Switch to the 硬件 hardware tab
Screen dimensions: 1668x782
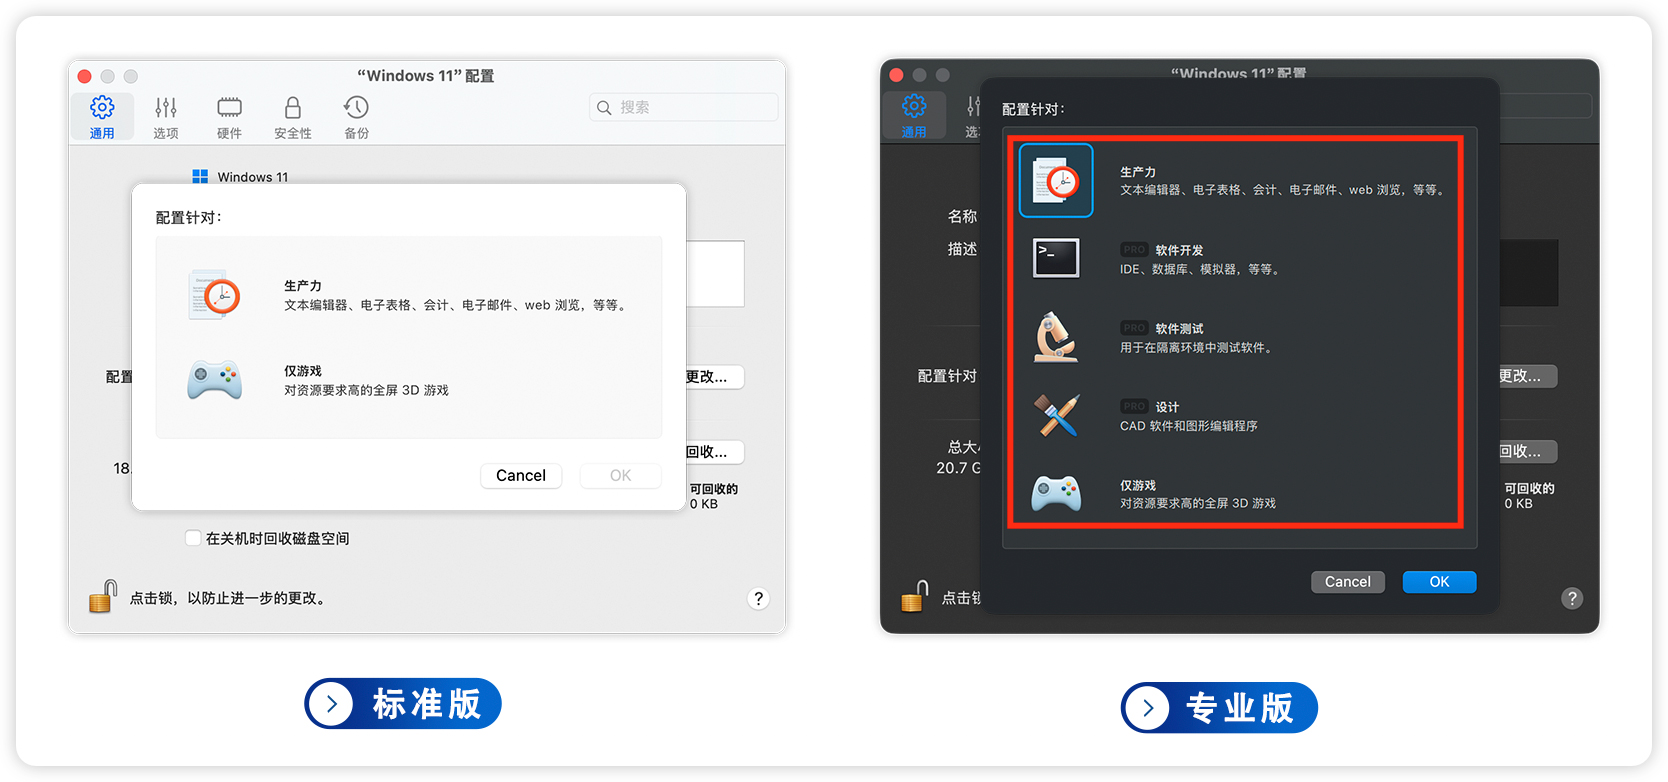click(229, 117)
